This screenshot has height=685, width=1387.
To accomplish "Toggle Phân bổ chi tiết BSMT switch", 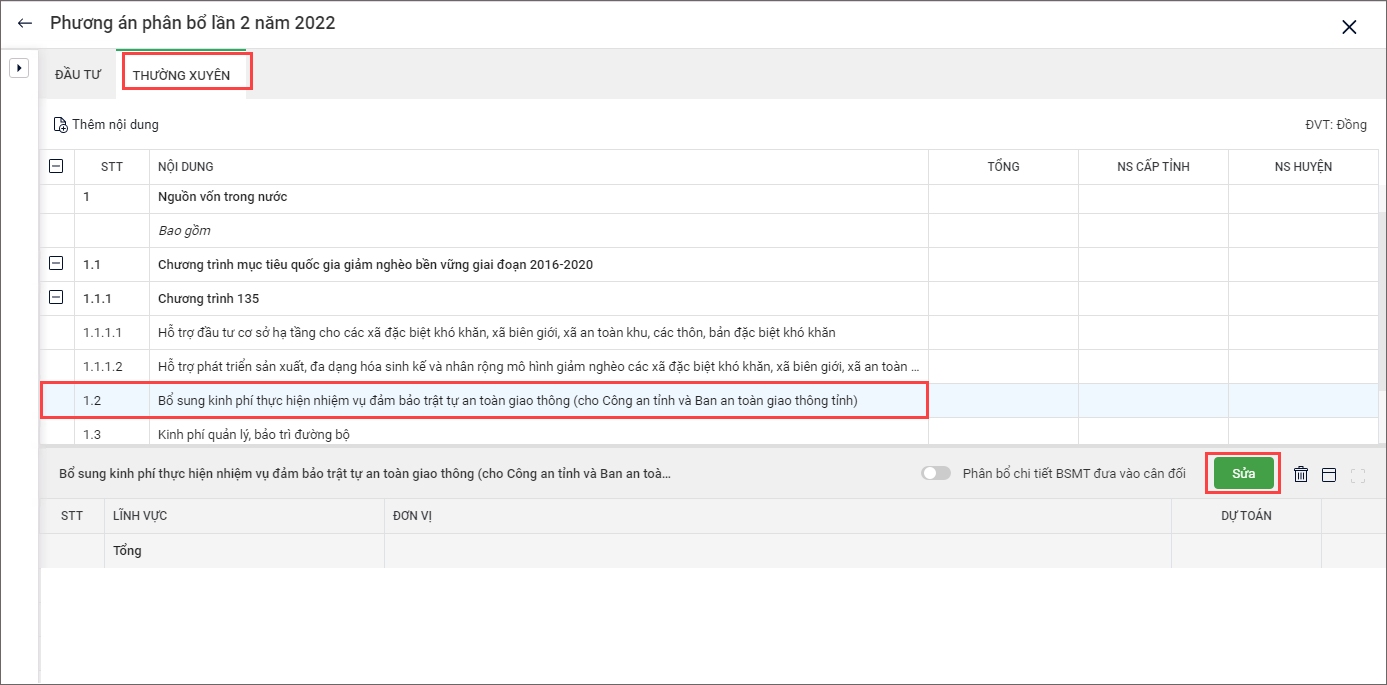I will [x=936, y=474].
